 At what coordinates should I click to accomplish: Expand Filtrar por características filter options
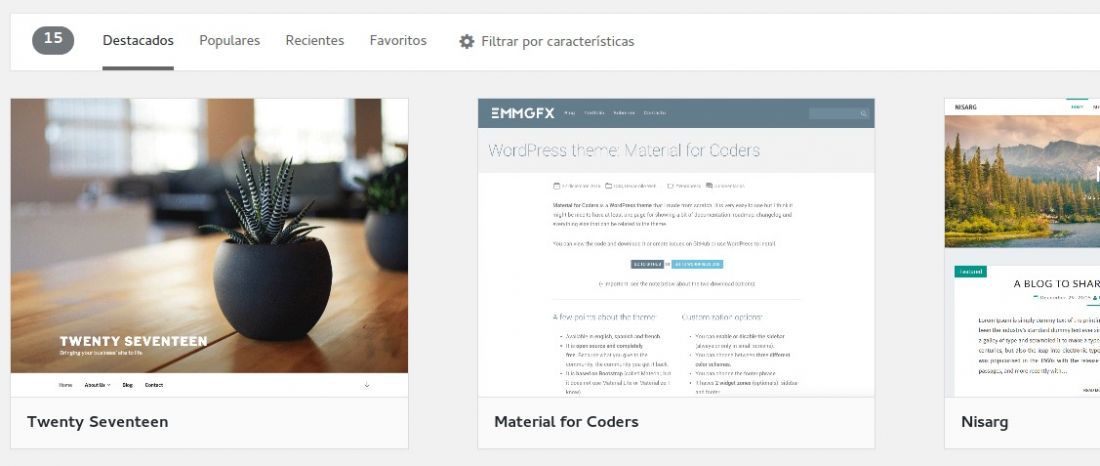546,41
